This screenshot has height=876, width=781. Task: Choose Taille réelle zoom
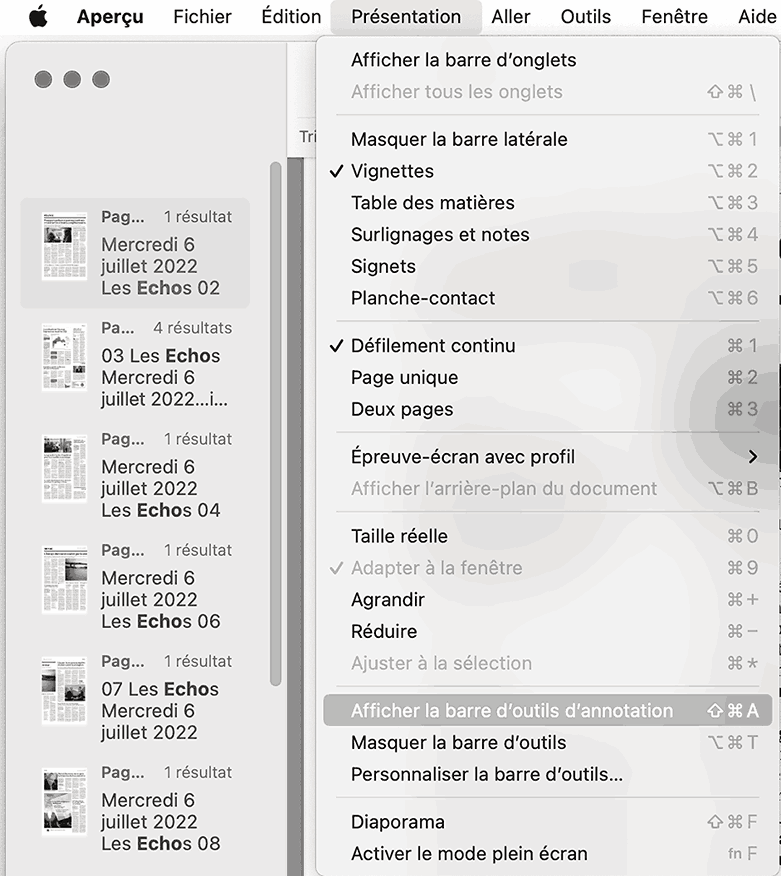click(x=547, y=536)
